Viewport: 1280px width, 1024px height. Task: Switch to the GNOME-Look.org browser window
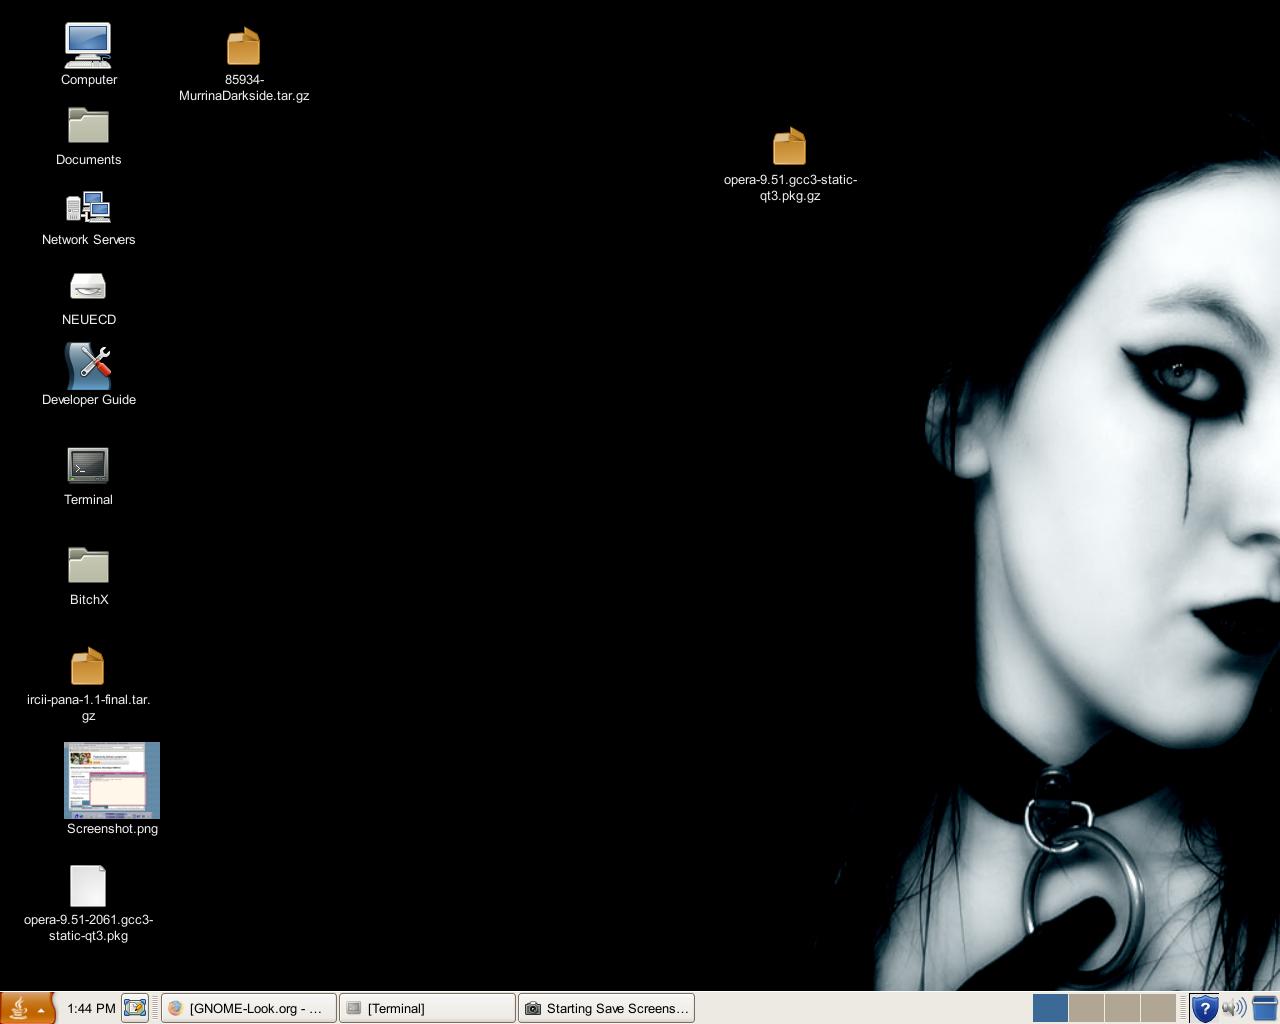tap(248, 1008)
